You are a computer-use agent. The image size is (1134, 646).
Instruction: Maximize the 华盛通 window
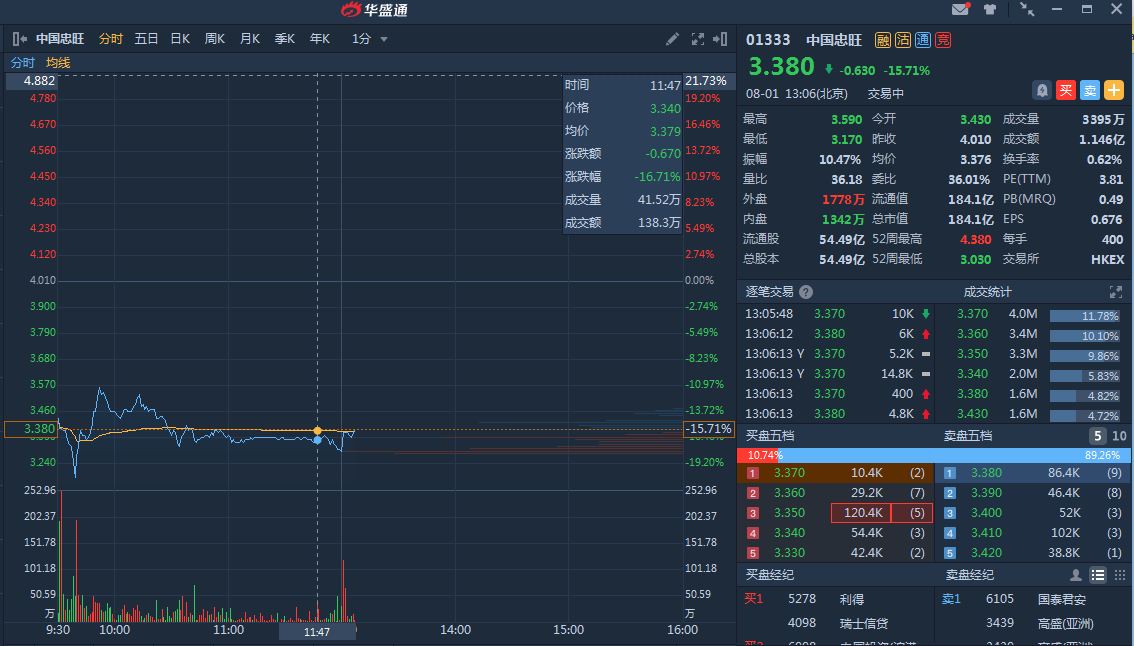pyautogui.click(x=1087, y=9)
